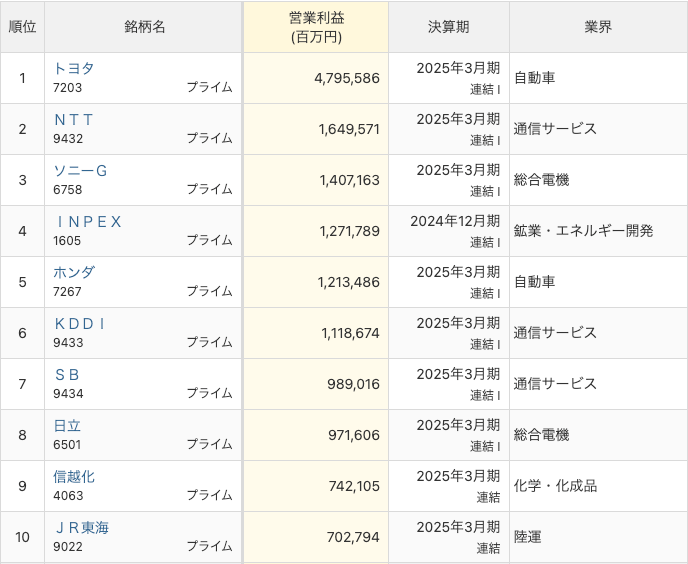
Task: Click stock code 6501
Action: 67,445
